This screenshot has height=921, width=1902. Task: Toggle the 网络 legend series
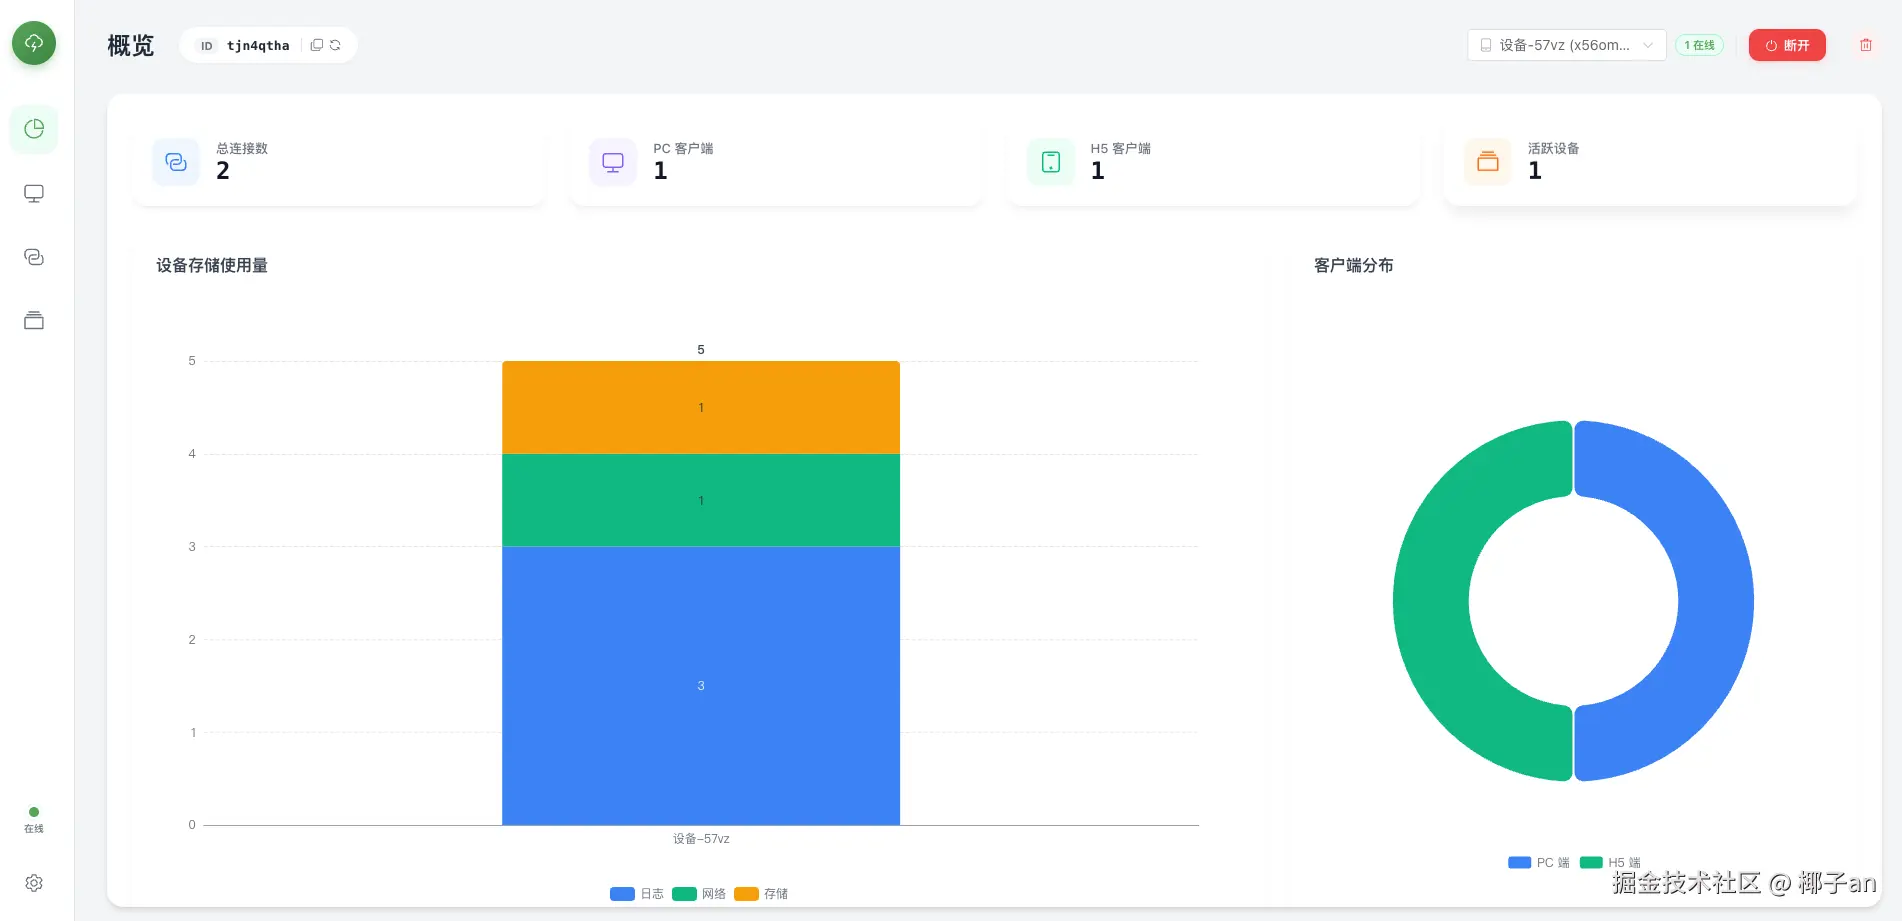[x=699, y=894]
